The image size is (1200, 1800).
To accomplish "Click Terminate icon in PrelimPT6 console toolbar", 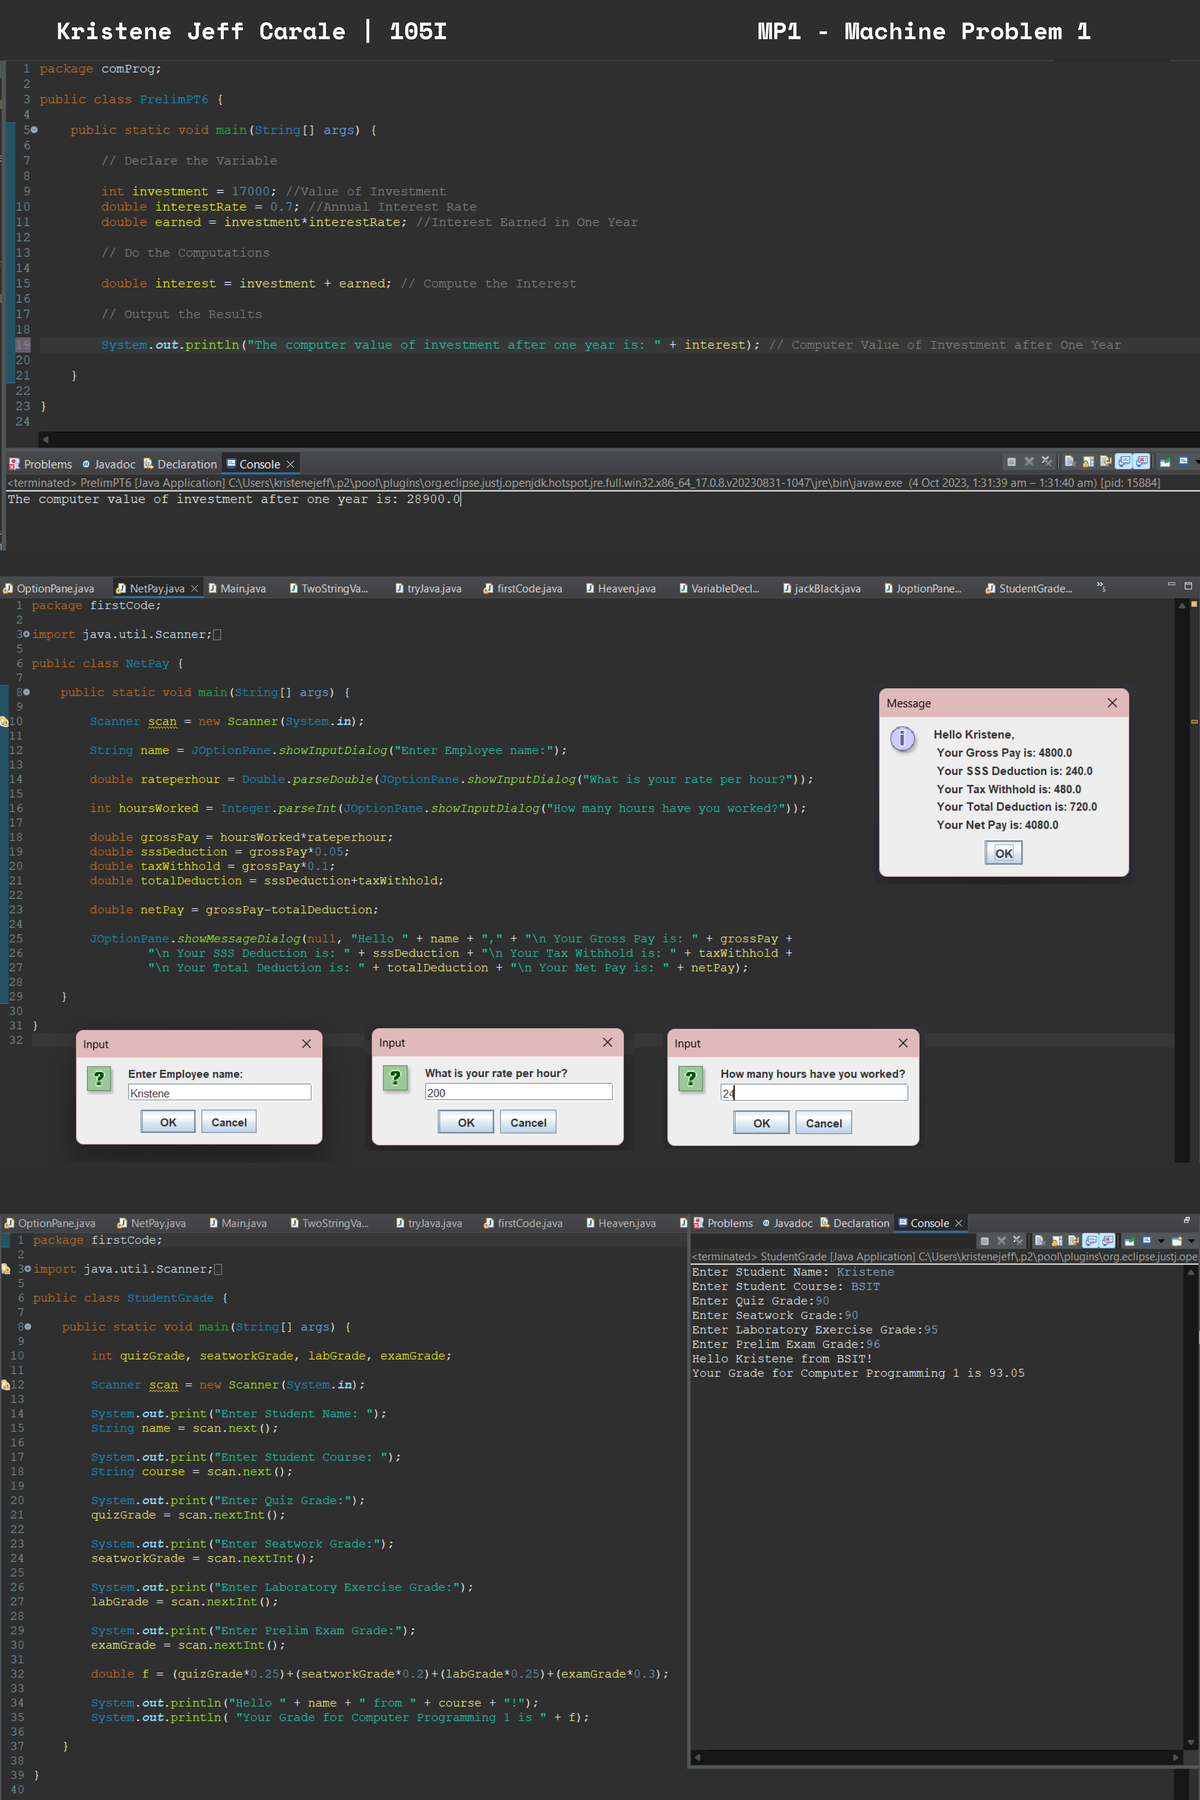I will tap(1011, 462).
